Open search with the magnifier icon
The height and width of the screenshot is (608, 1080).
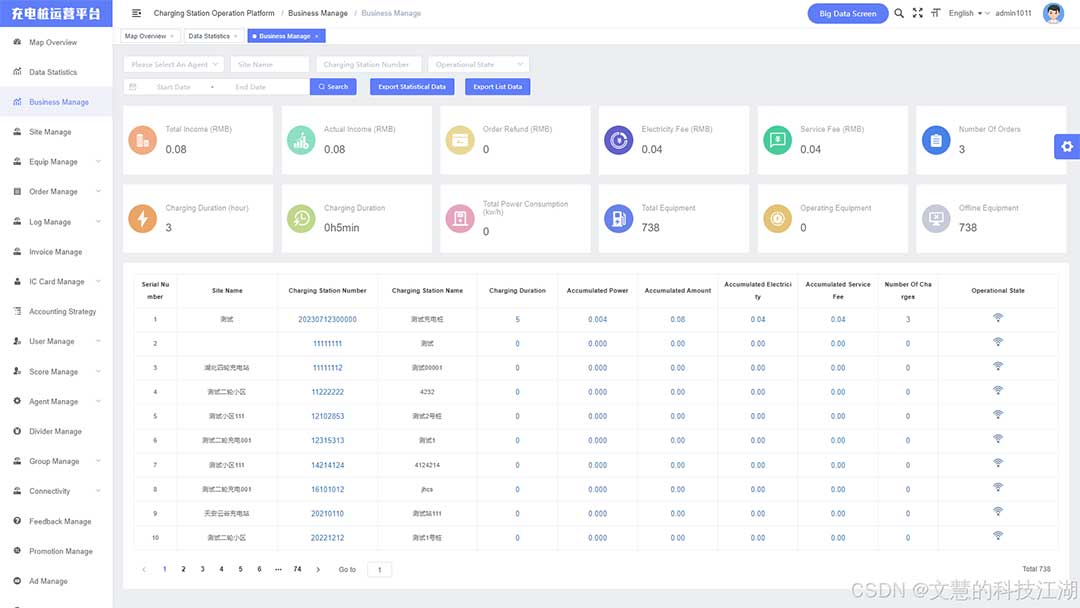(899, 13)
